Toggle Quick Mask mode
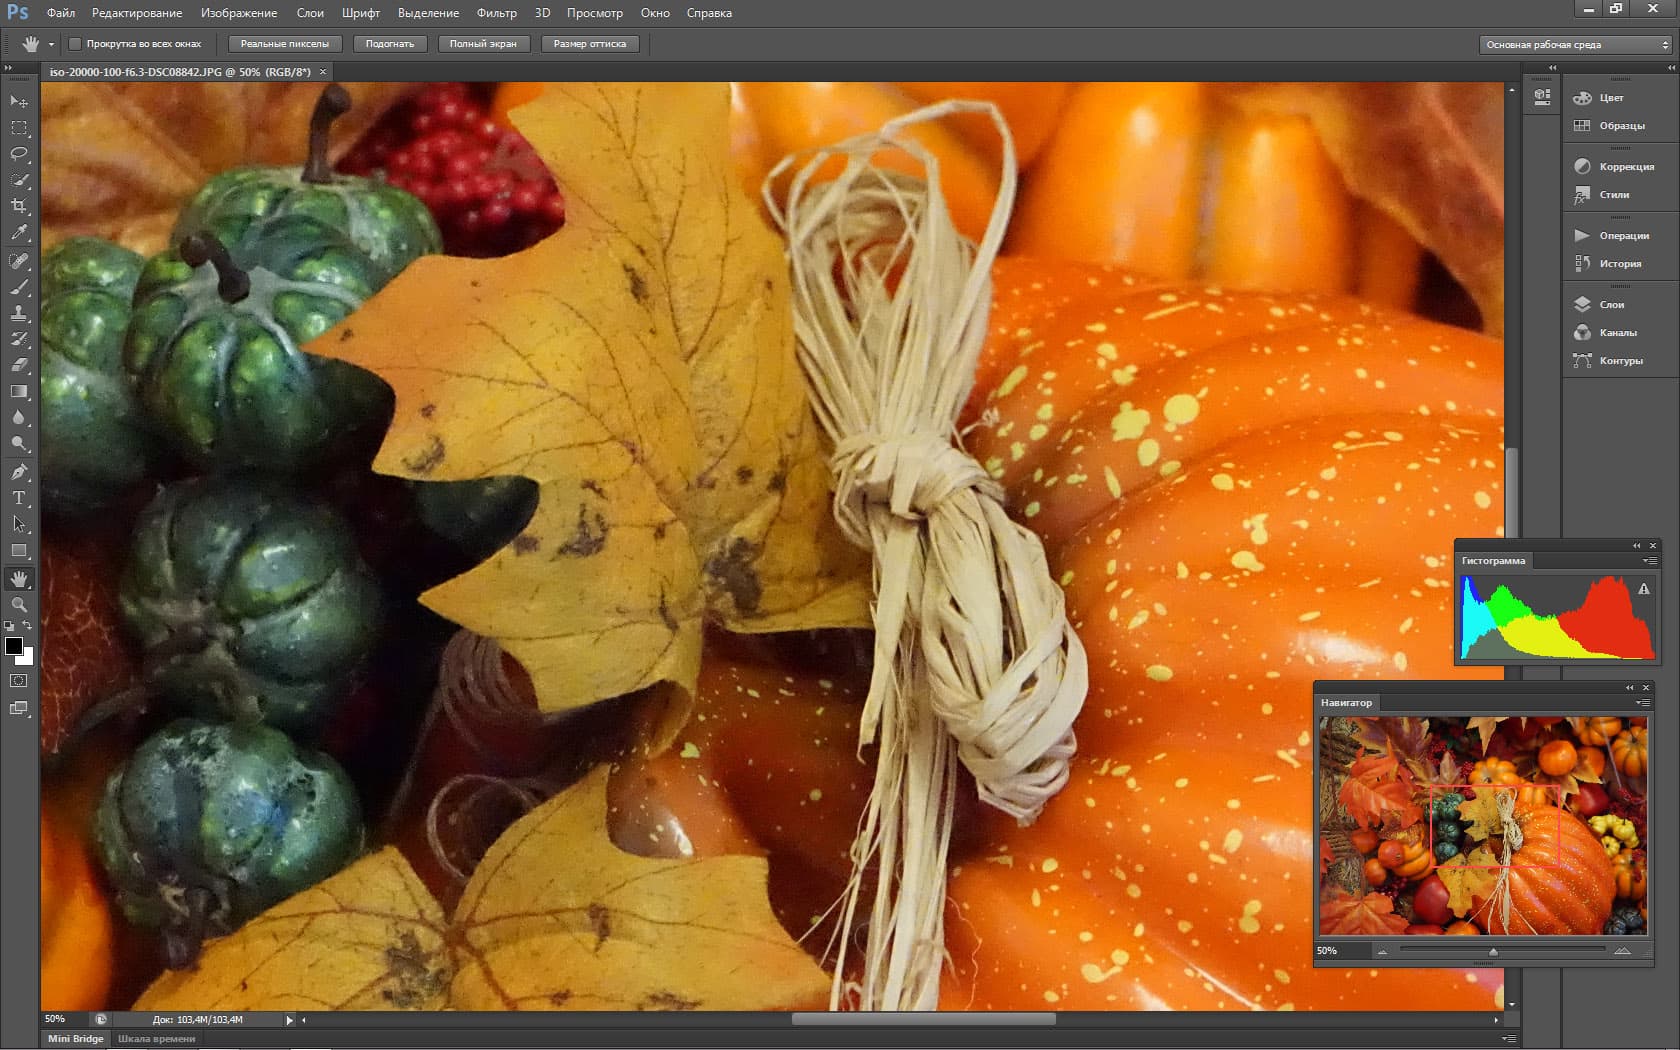Image resolution: width=1680 pixels, height=1050 pixels. [x=19, y=681]
